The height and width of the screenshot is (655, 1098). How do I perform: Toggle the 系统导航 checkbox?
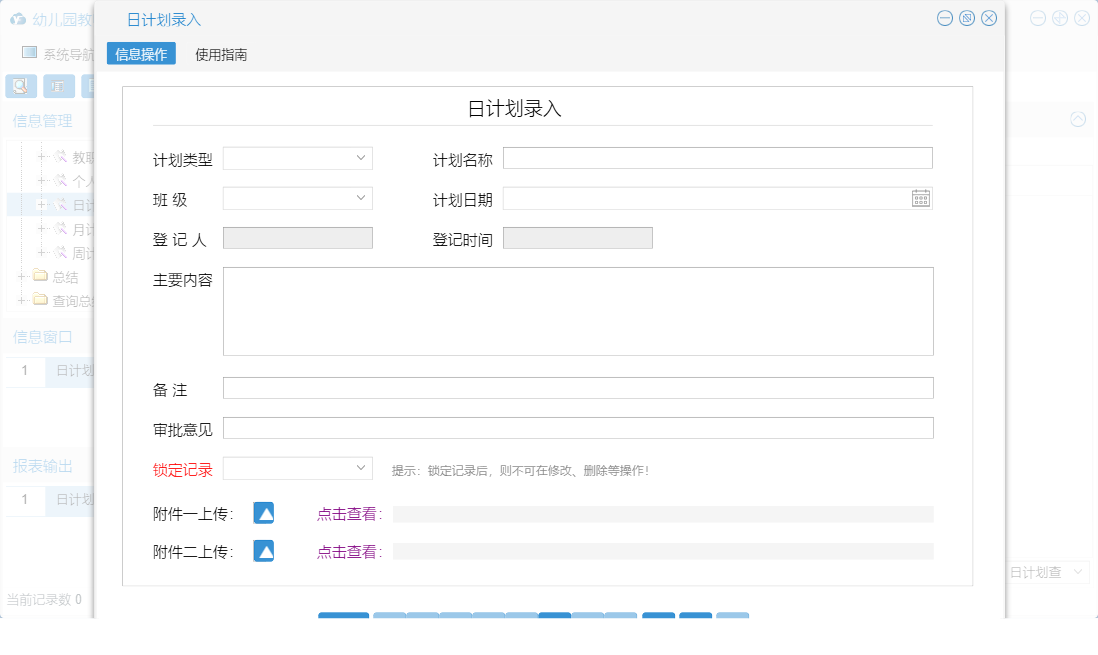27,54
